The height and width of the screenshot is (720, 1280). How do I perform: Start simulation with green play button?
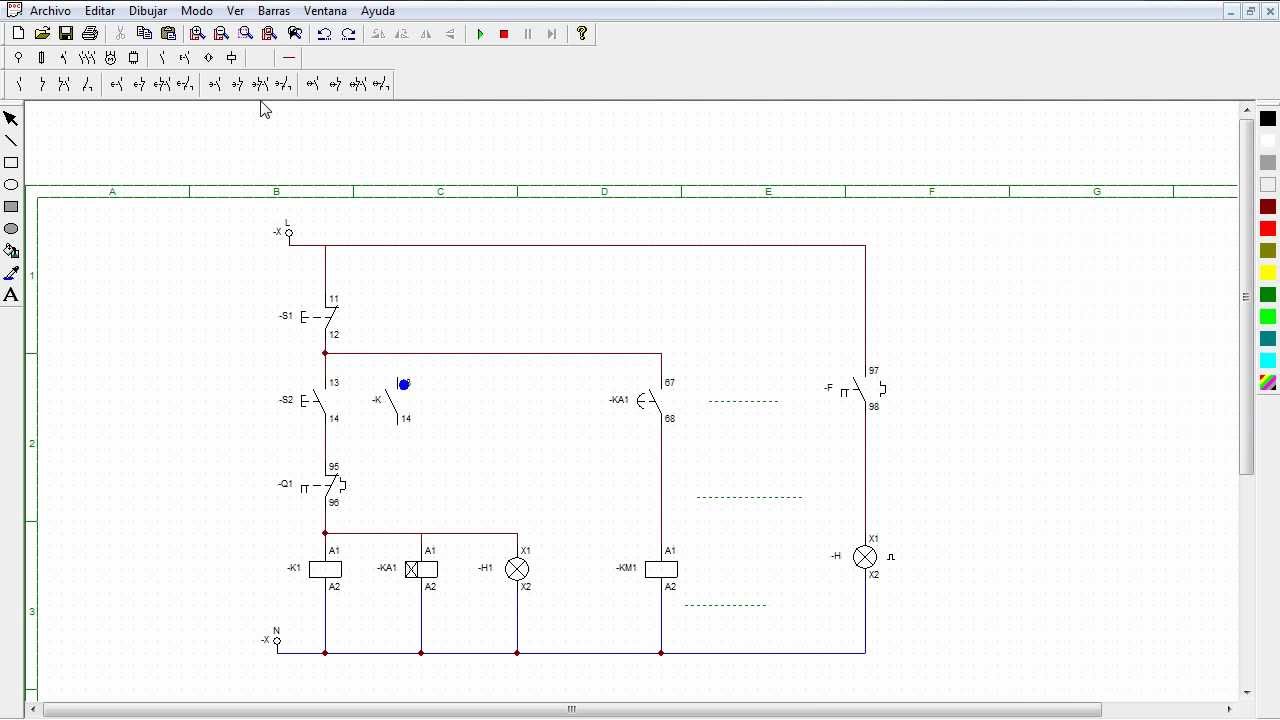point(480,34)
